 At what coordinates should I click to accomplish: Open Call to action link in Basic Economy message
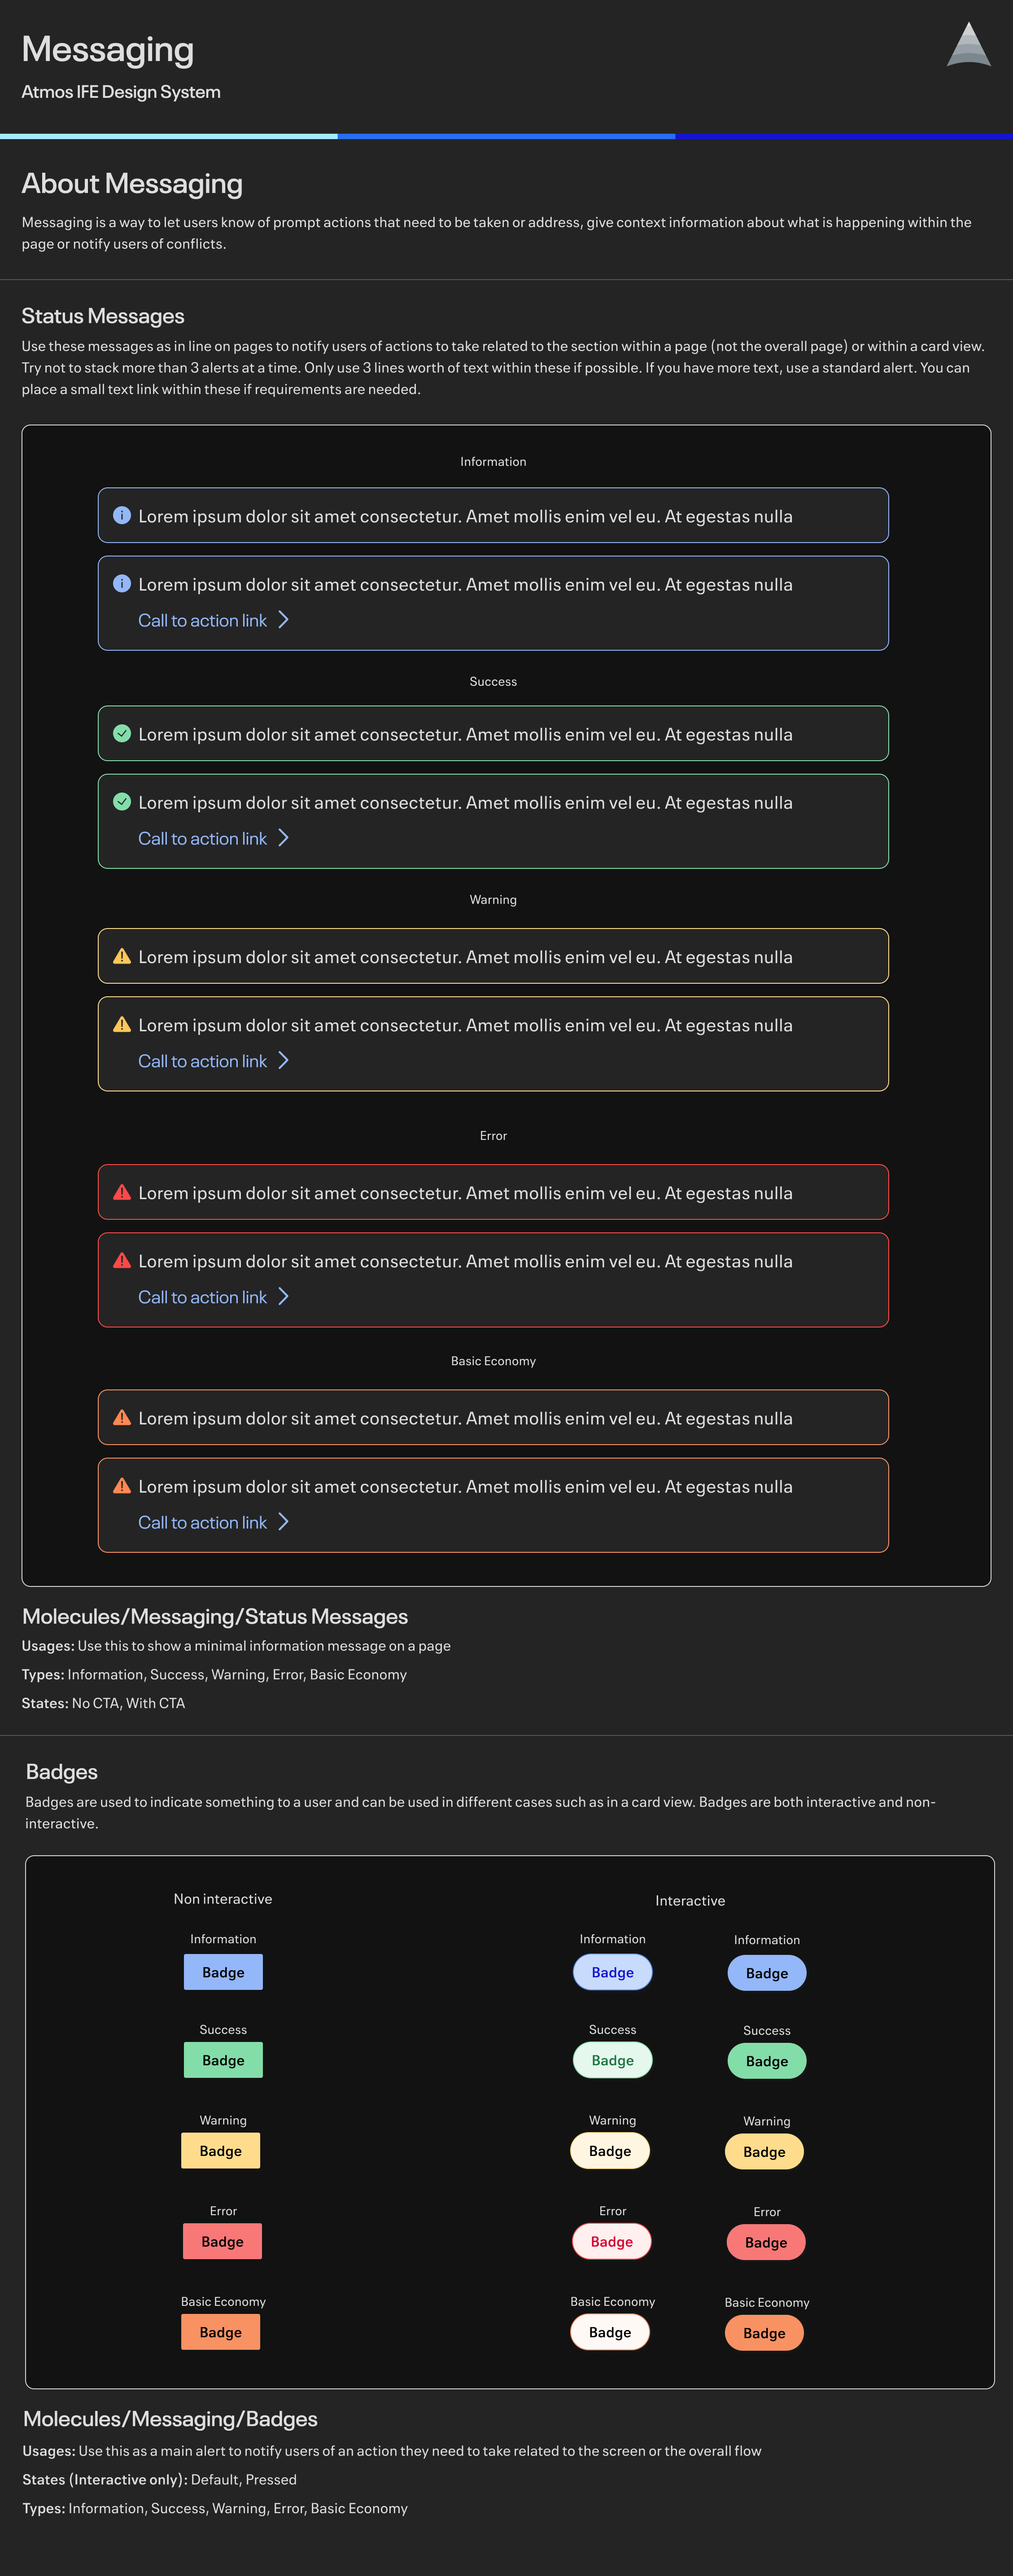202,1522
